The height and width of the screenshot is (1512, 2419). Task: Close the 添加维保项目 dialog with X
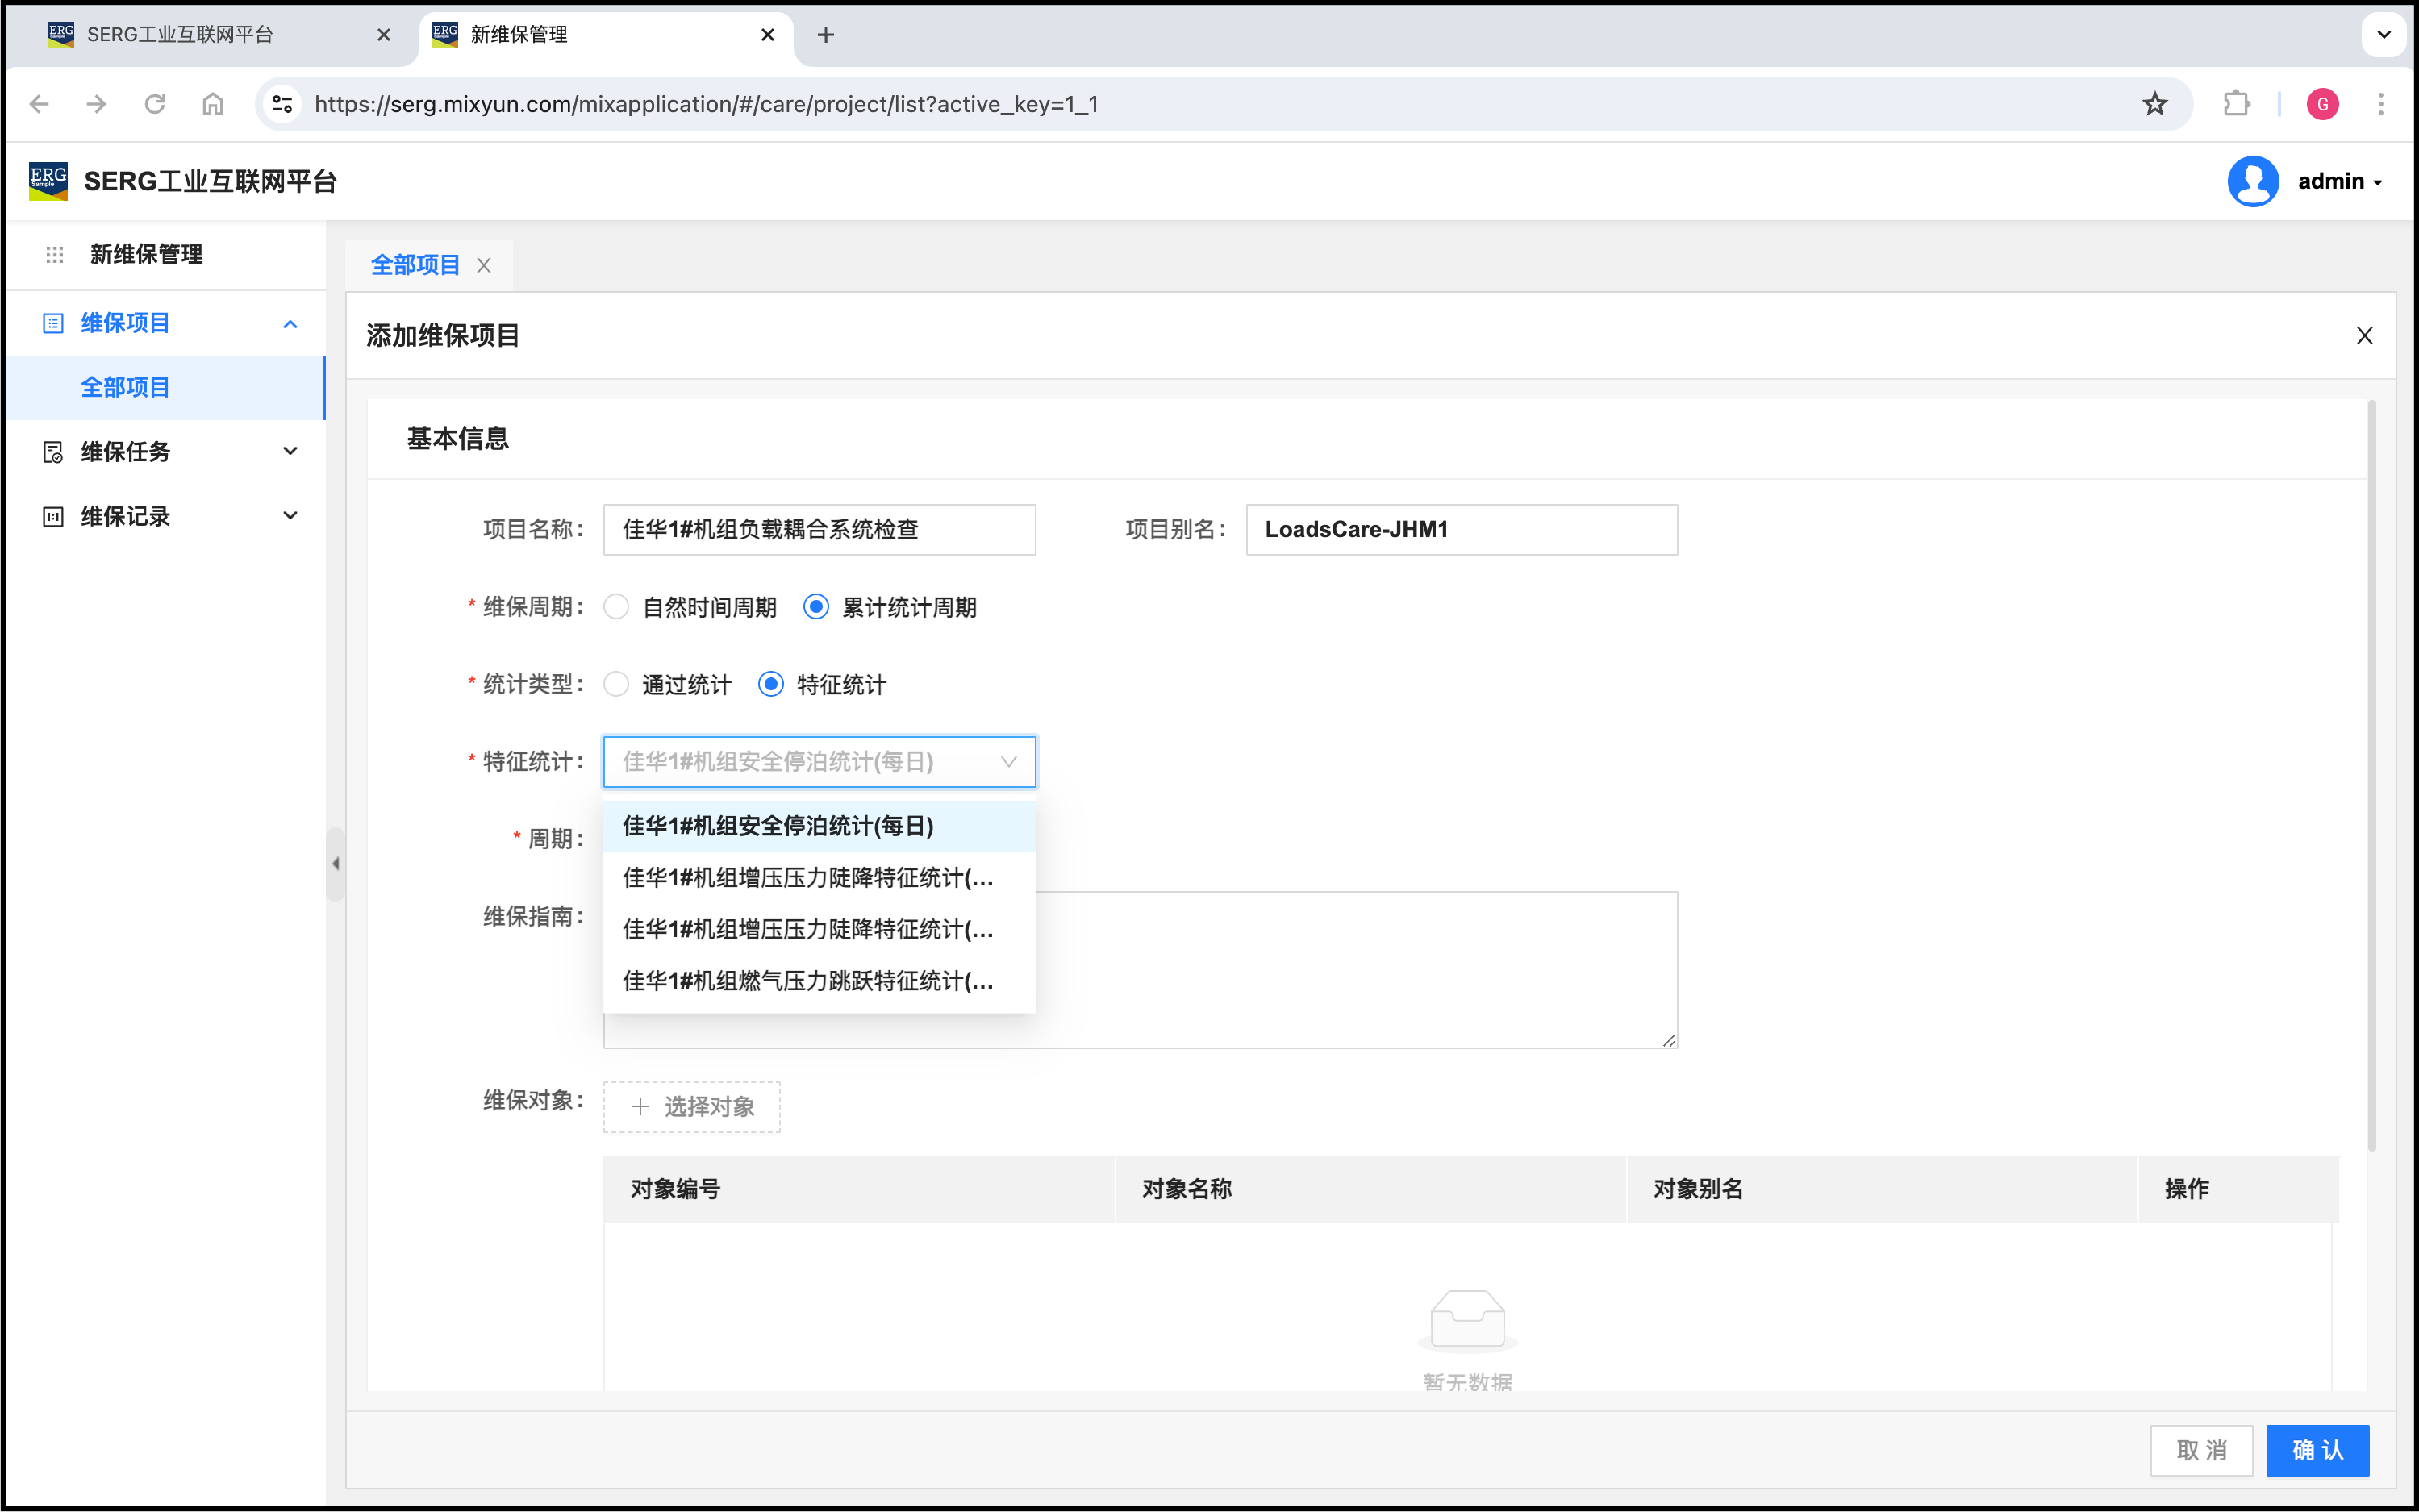tap(2364, 336)
